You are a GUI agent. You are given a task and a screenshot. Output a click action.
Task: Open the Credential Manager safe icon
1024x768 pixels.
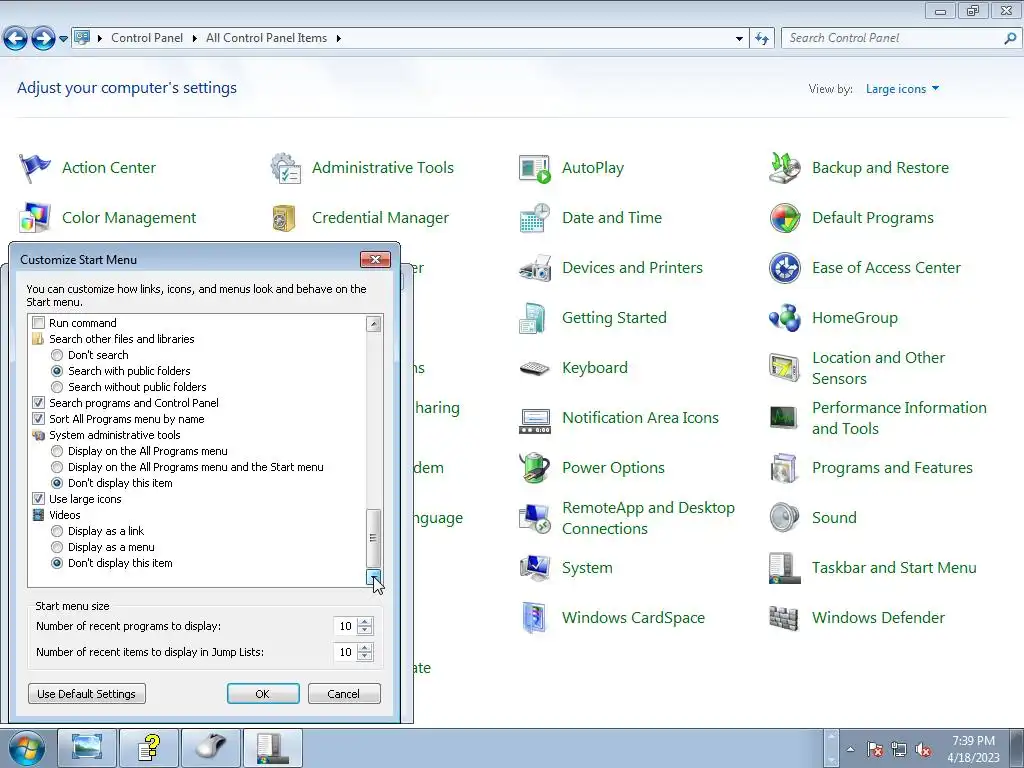pyautogui.click(x=284, y=218)
